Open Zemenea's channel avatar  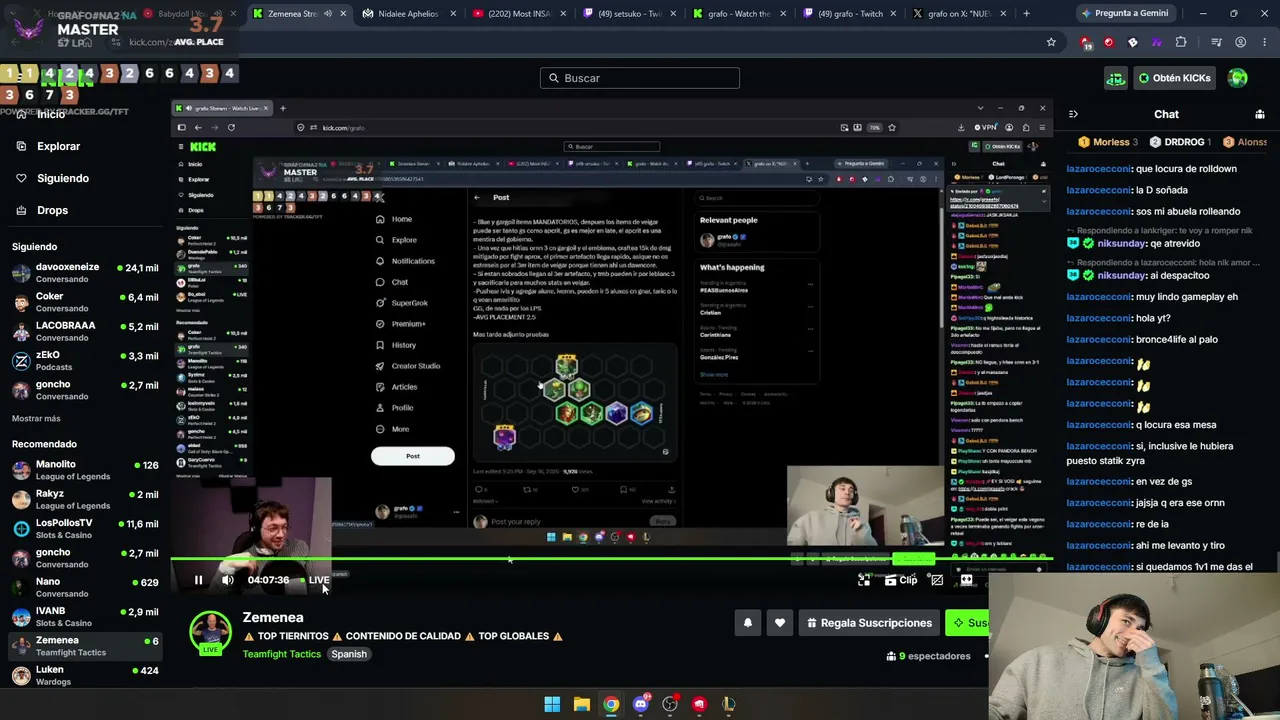pos(210,631)
